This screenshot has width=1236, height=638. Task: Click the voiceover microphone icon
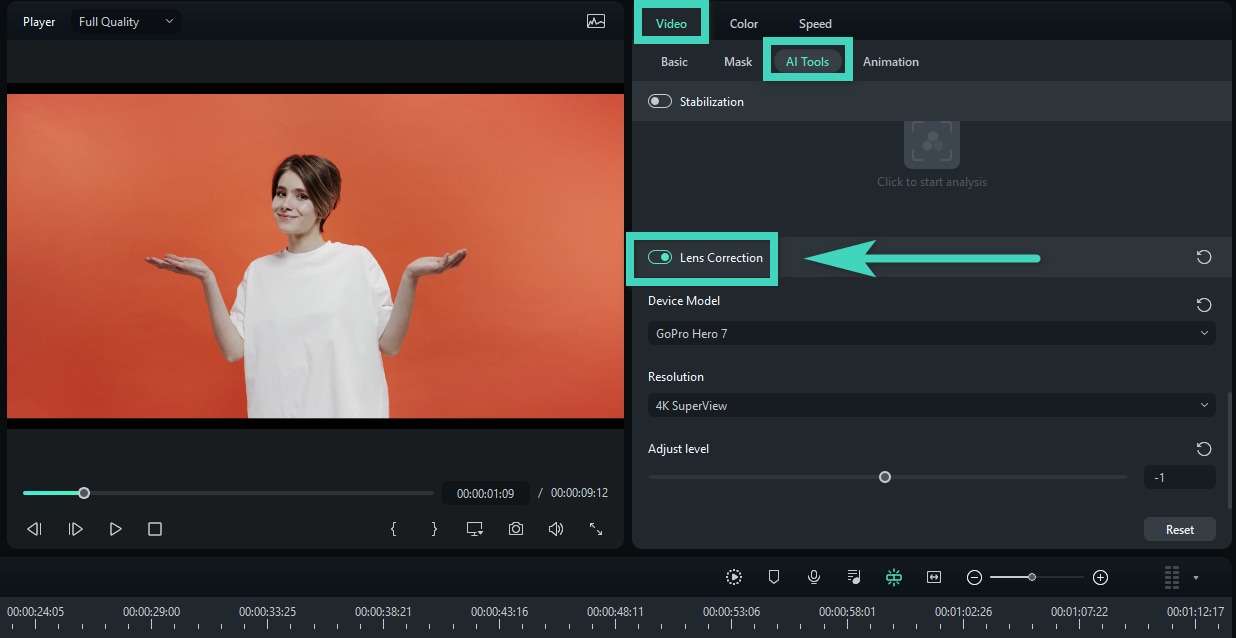(814, 577)
